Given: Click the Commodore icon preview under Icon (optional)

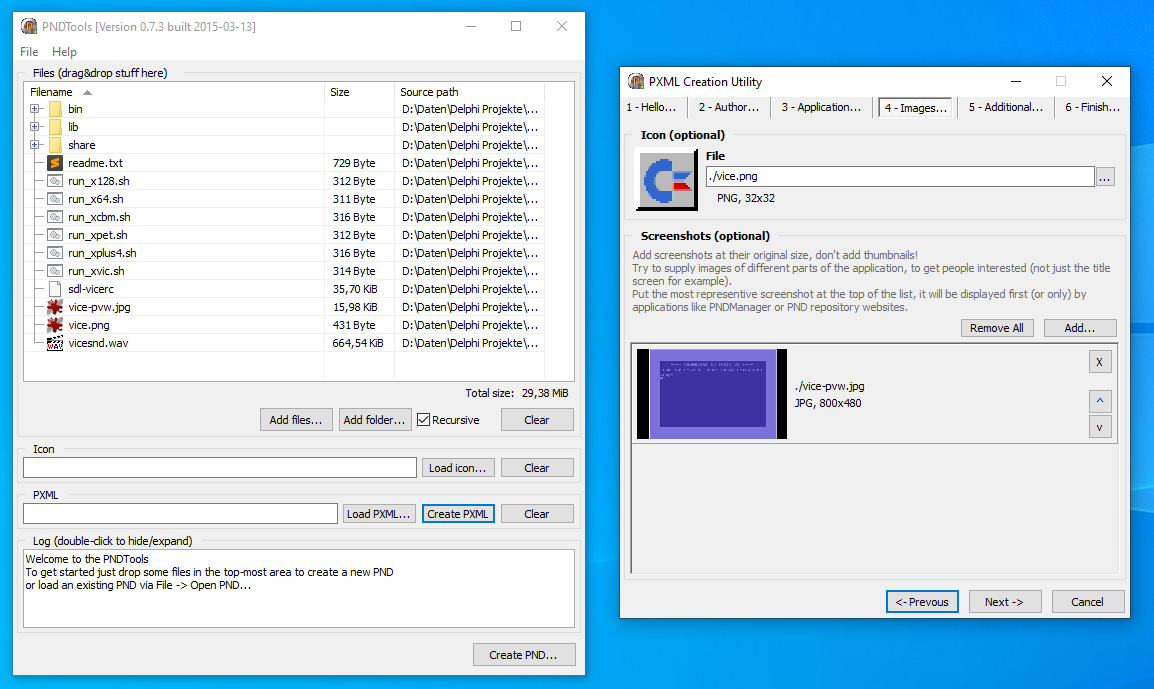Looking at the screenshot, I should tap(666, 177).
